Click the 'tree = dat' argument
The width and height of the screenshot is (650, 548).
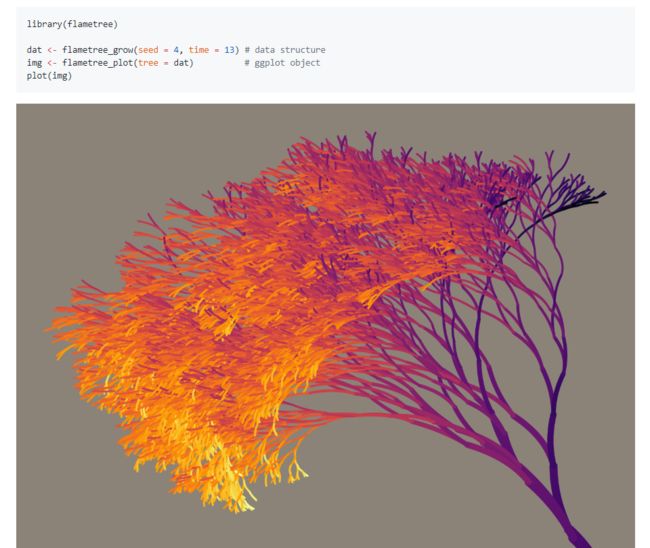(163, 63)
